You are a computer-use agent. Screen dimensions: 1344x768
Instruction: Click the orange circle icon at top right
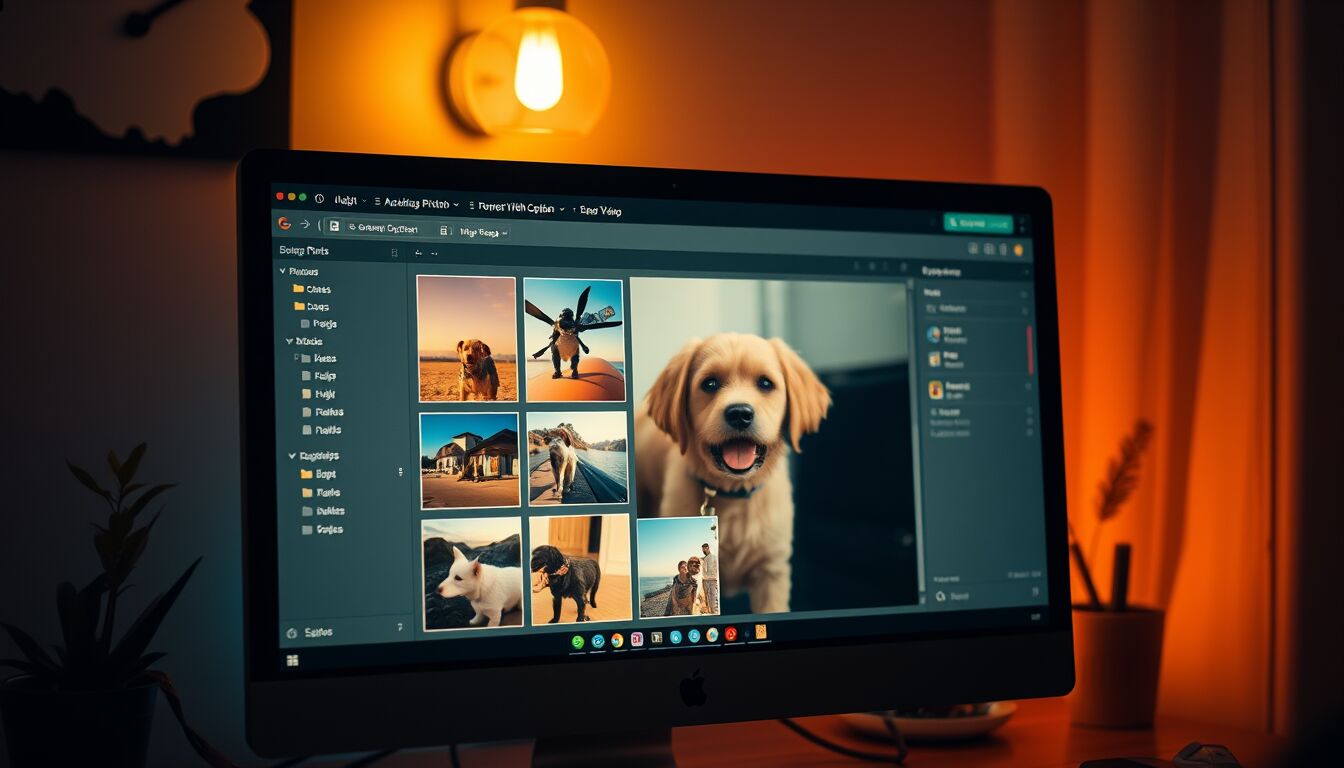click(x=1019, y=249)
